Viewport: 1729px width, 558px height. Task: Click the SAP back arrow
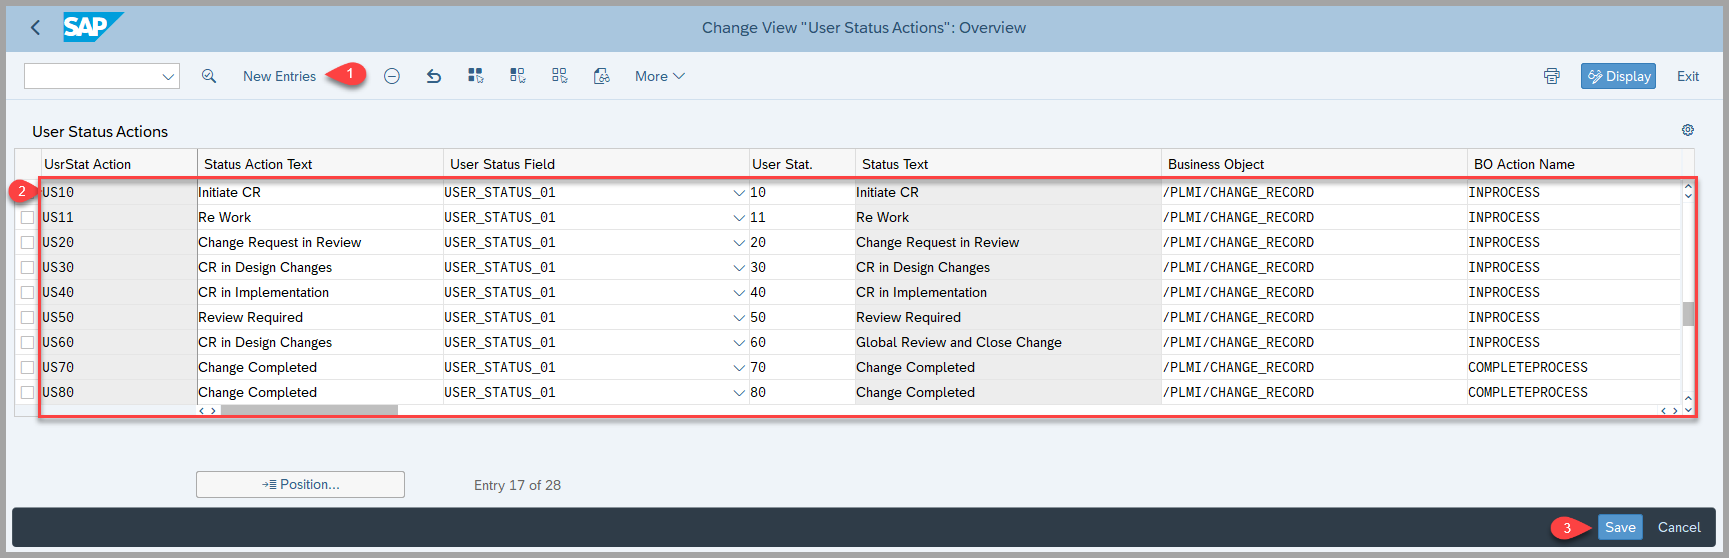(36, 28)
